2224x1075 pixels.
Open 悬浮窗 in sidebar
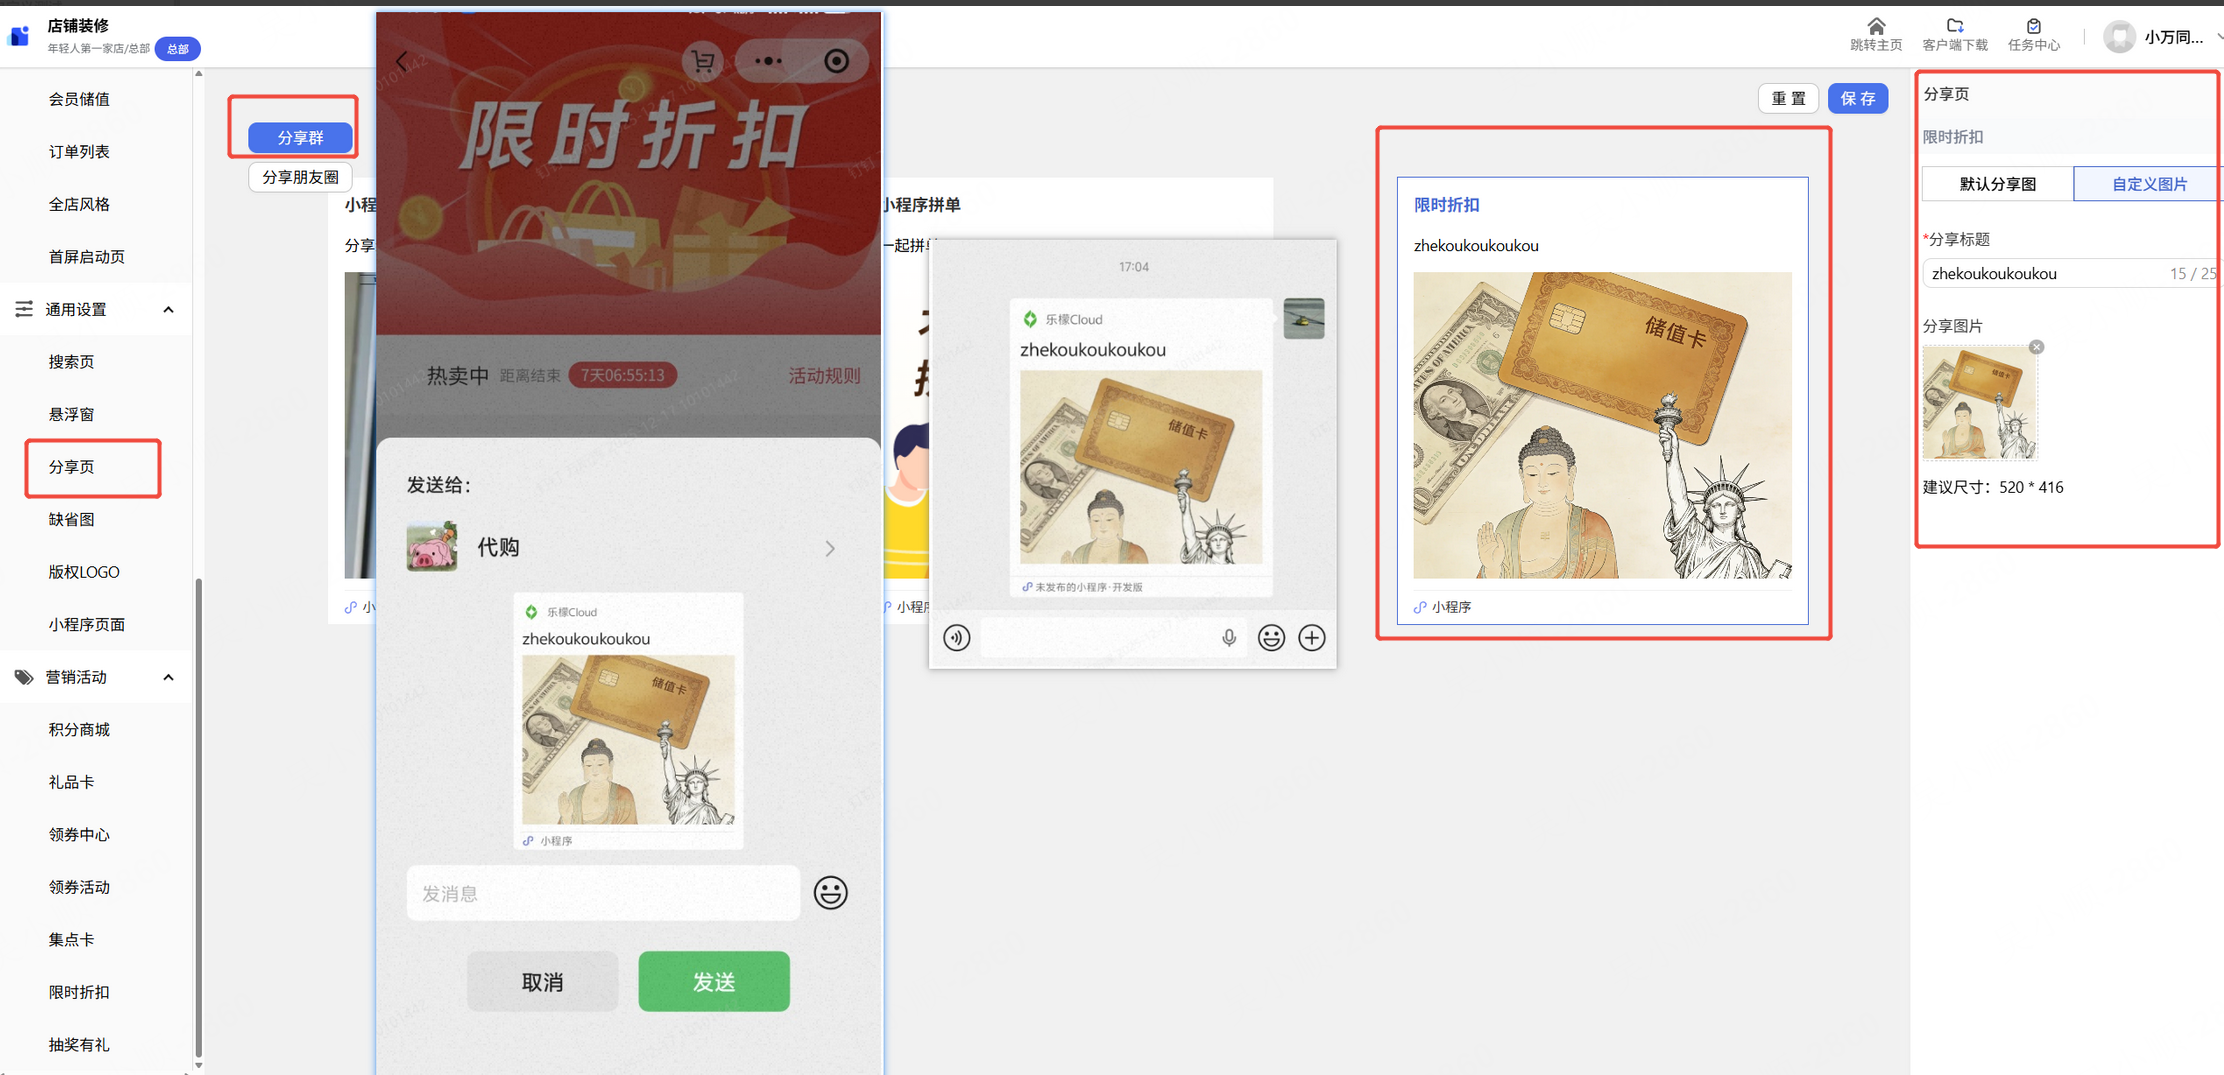pos(71,414)
